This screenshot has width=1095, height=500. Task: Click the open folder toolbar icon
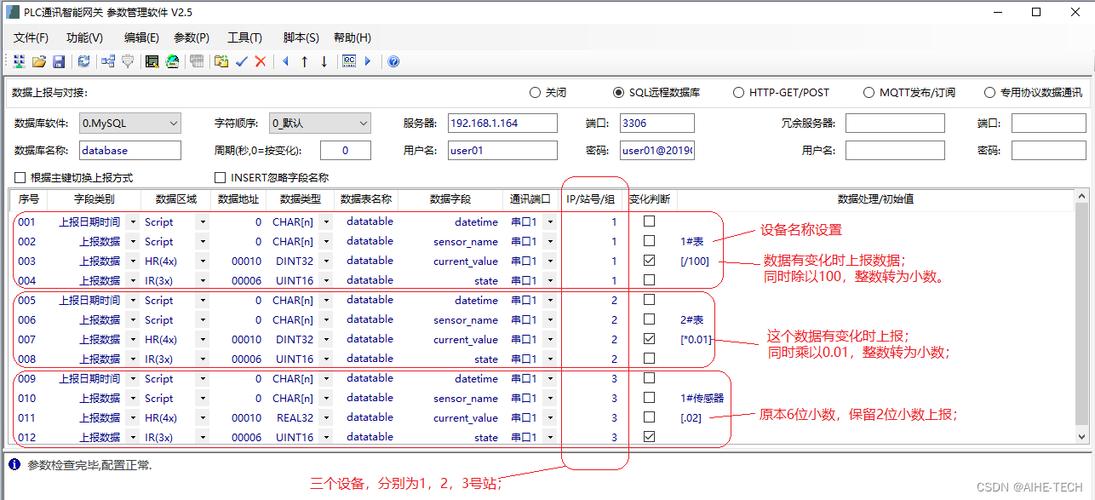tap(39, 61)
